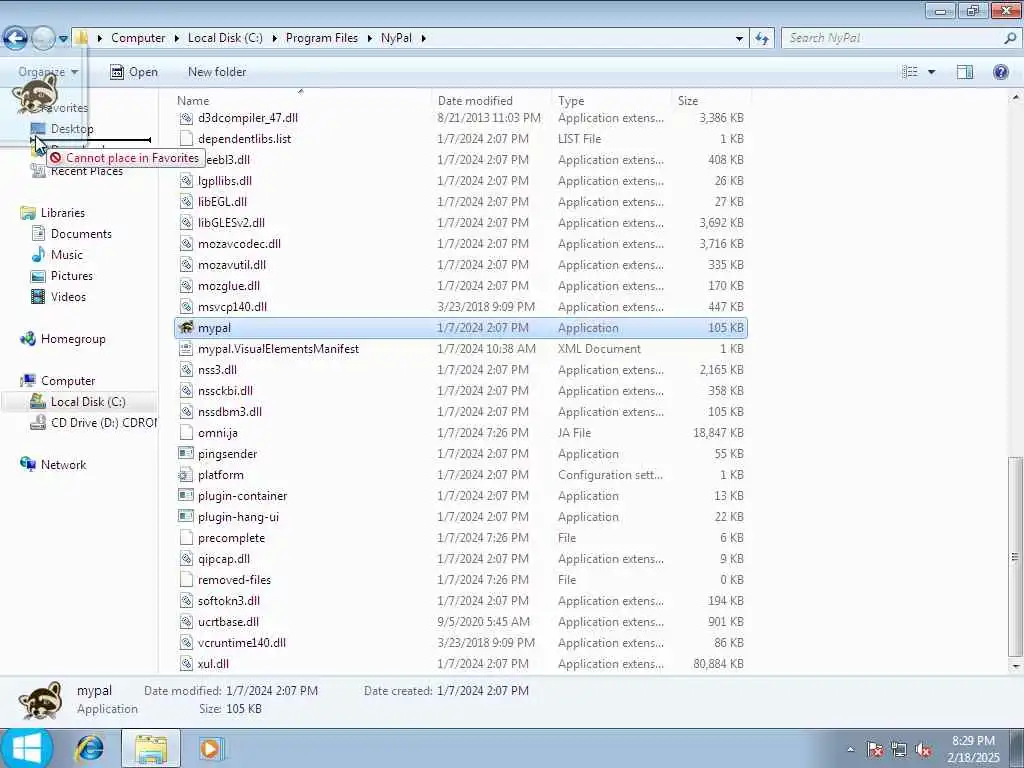The height and width of the screenshot is (768, 1024).
Task: Sort by the Name column header
Action: (193, 101)
